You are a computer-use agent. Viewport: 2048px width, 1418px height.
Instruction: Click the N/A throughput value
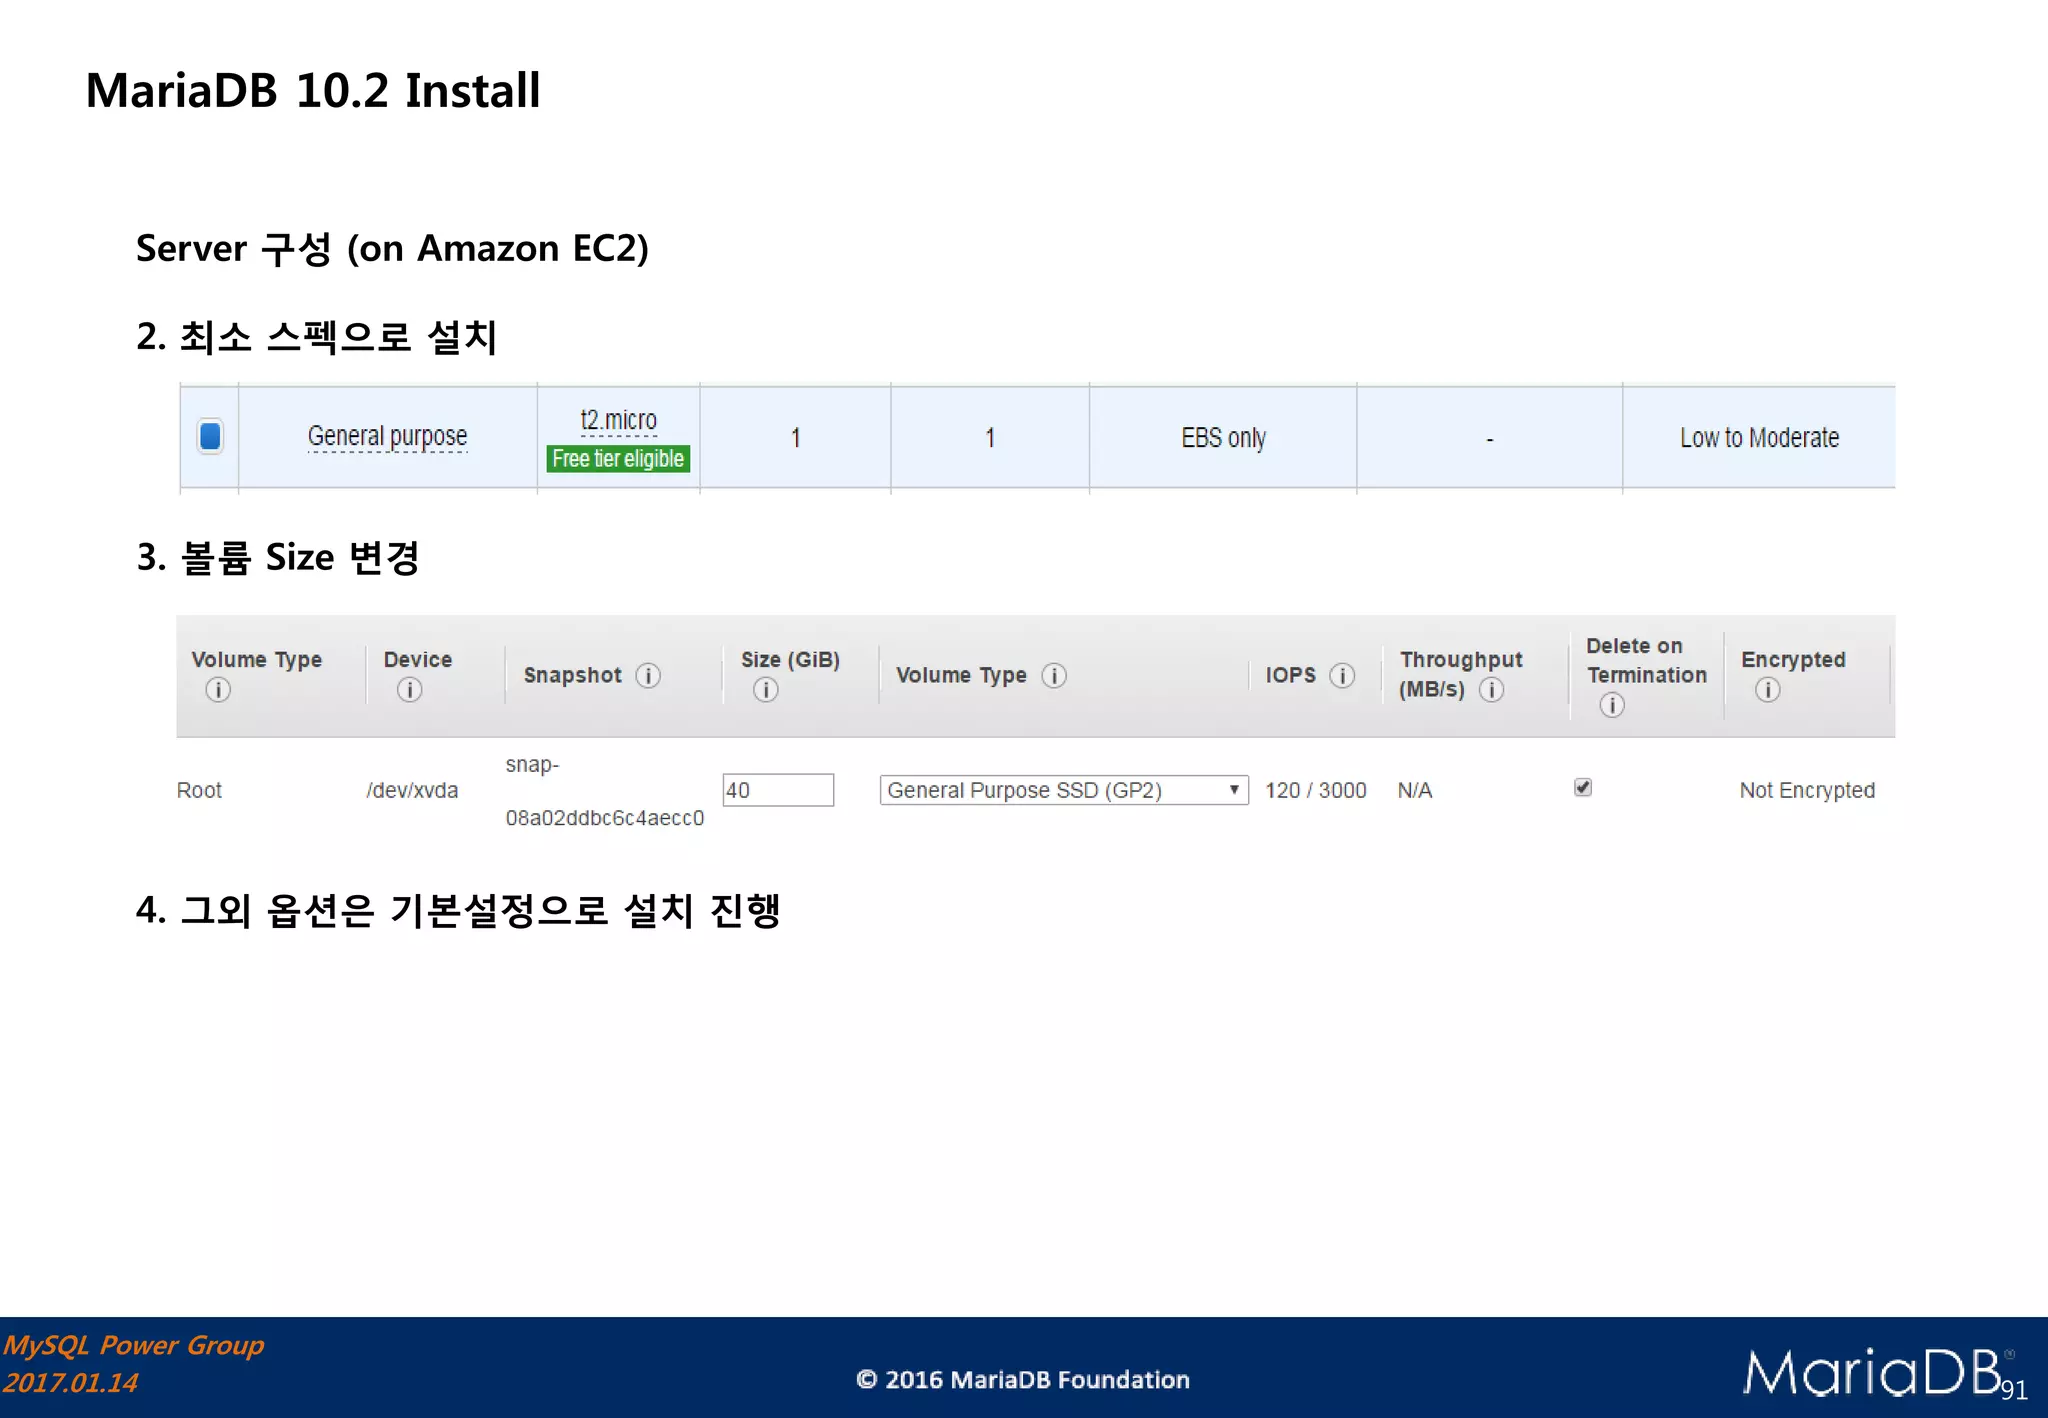pos(1414,790)
